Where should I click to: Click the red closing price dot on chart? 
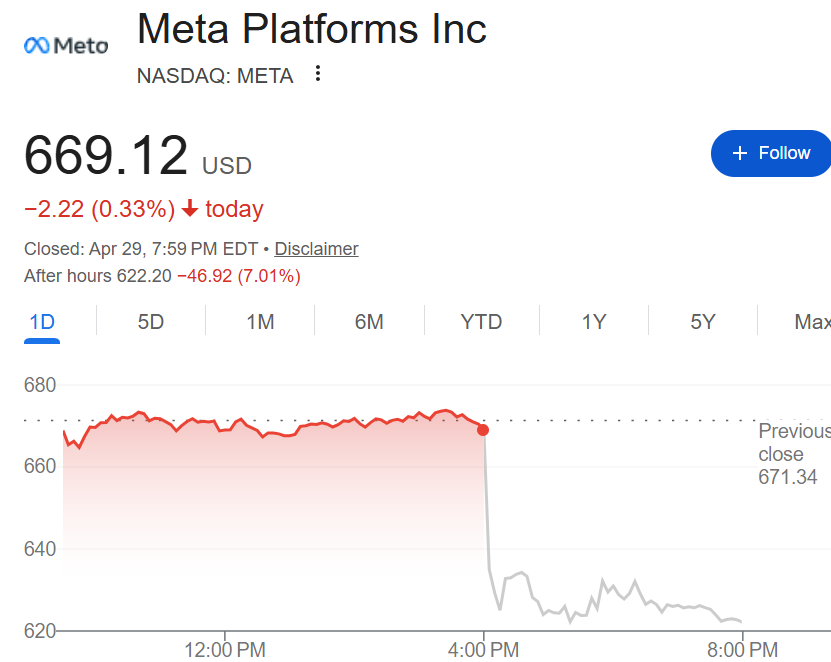click(483, 429)
